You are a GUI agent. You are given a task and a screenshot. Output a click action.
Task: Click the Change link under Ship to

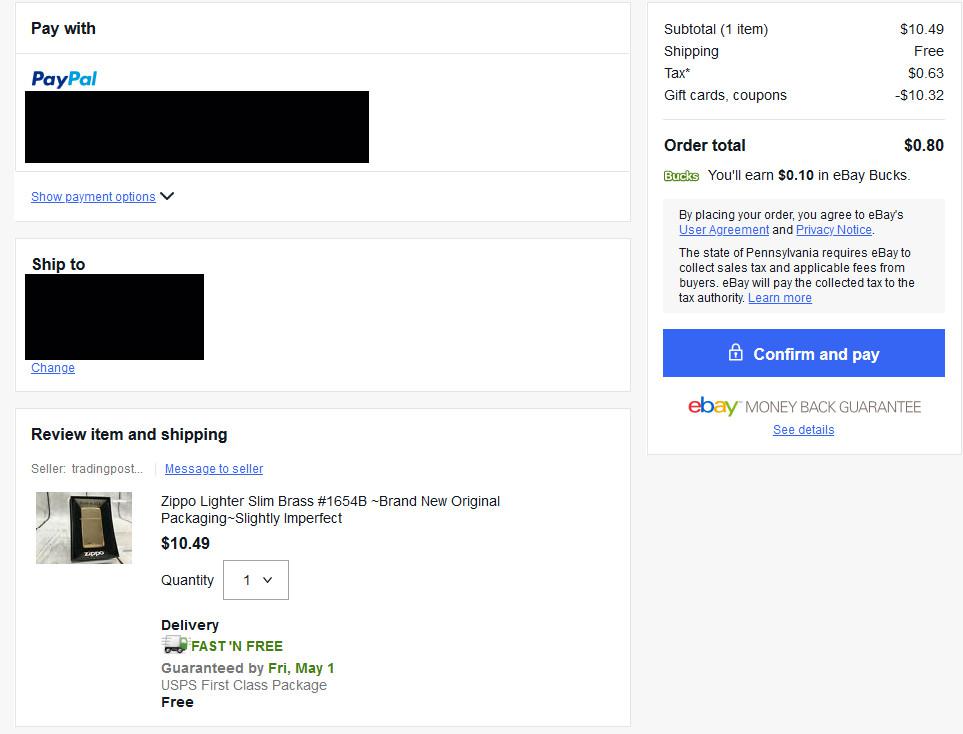click(52, 367)
